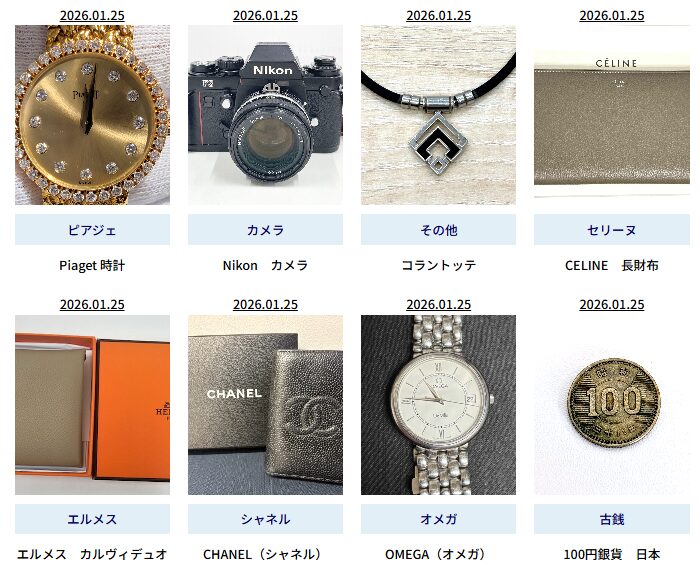Choose the セリーヌ category button
Viewport: 700px width, 570px height.
[x=612, y=229]
